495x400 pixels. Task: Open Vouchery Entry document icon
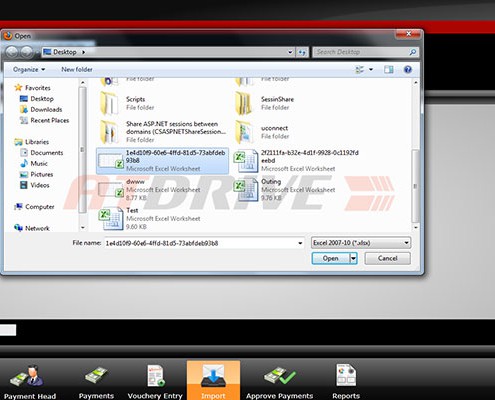(156, 376)
